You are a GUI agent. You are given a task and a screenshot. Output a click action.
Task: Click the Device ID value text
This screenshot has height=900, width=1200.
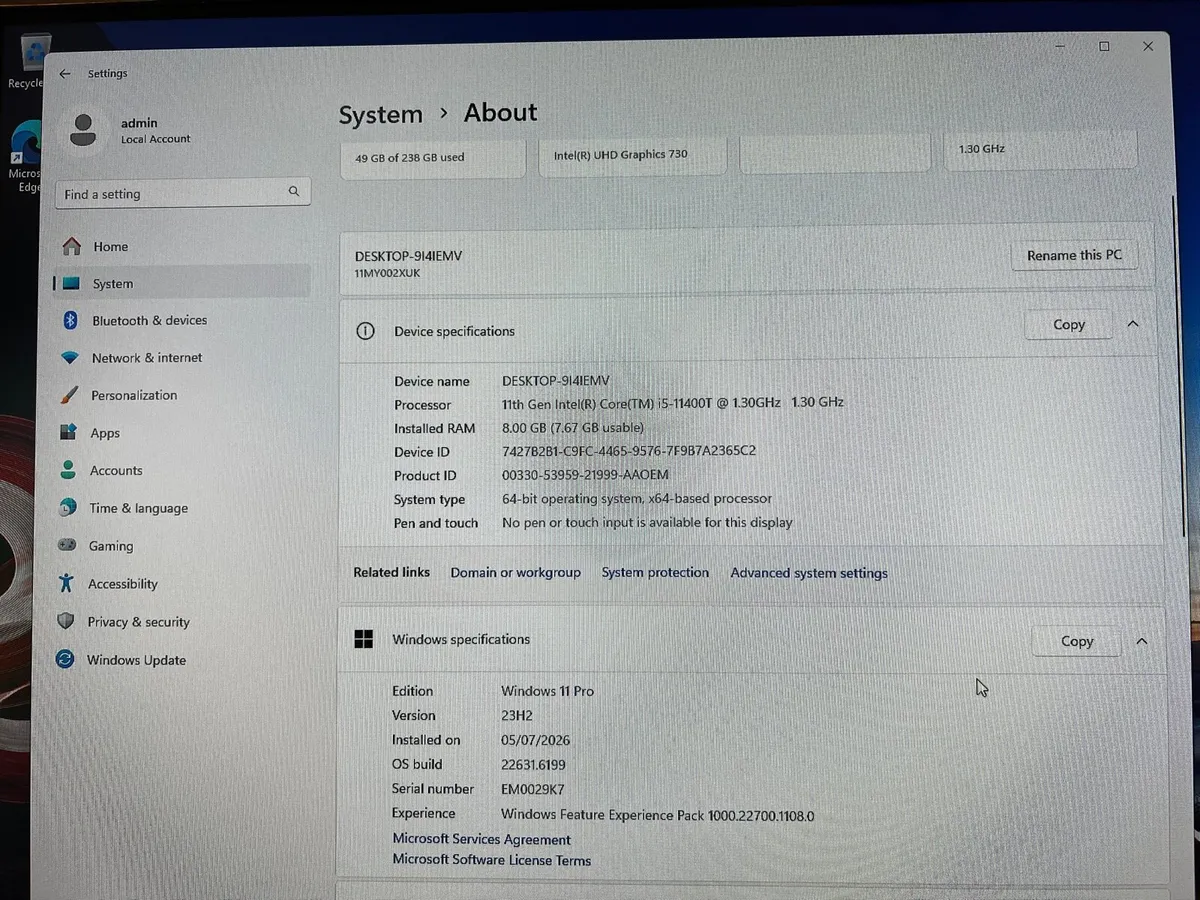pyautogui.click(x=629, y=451)
